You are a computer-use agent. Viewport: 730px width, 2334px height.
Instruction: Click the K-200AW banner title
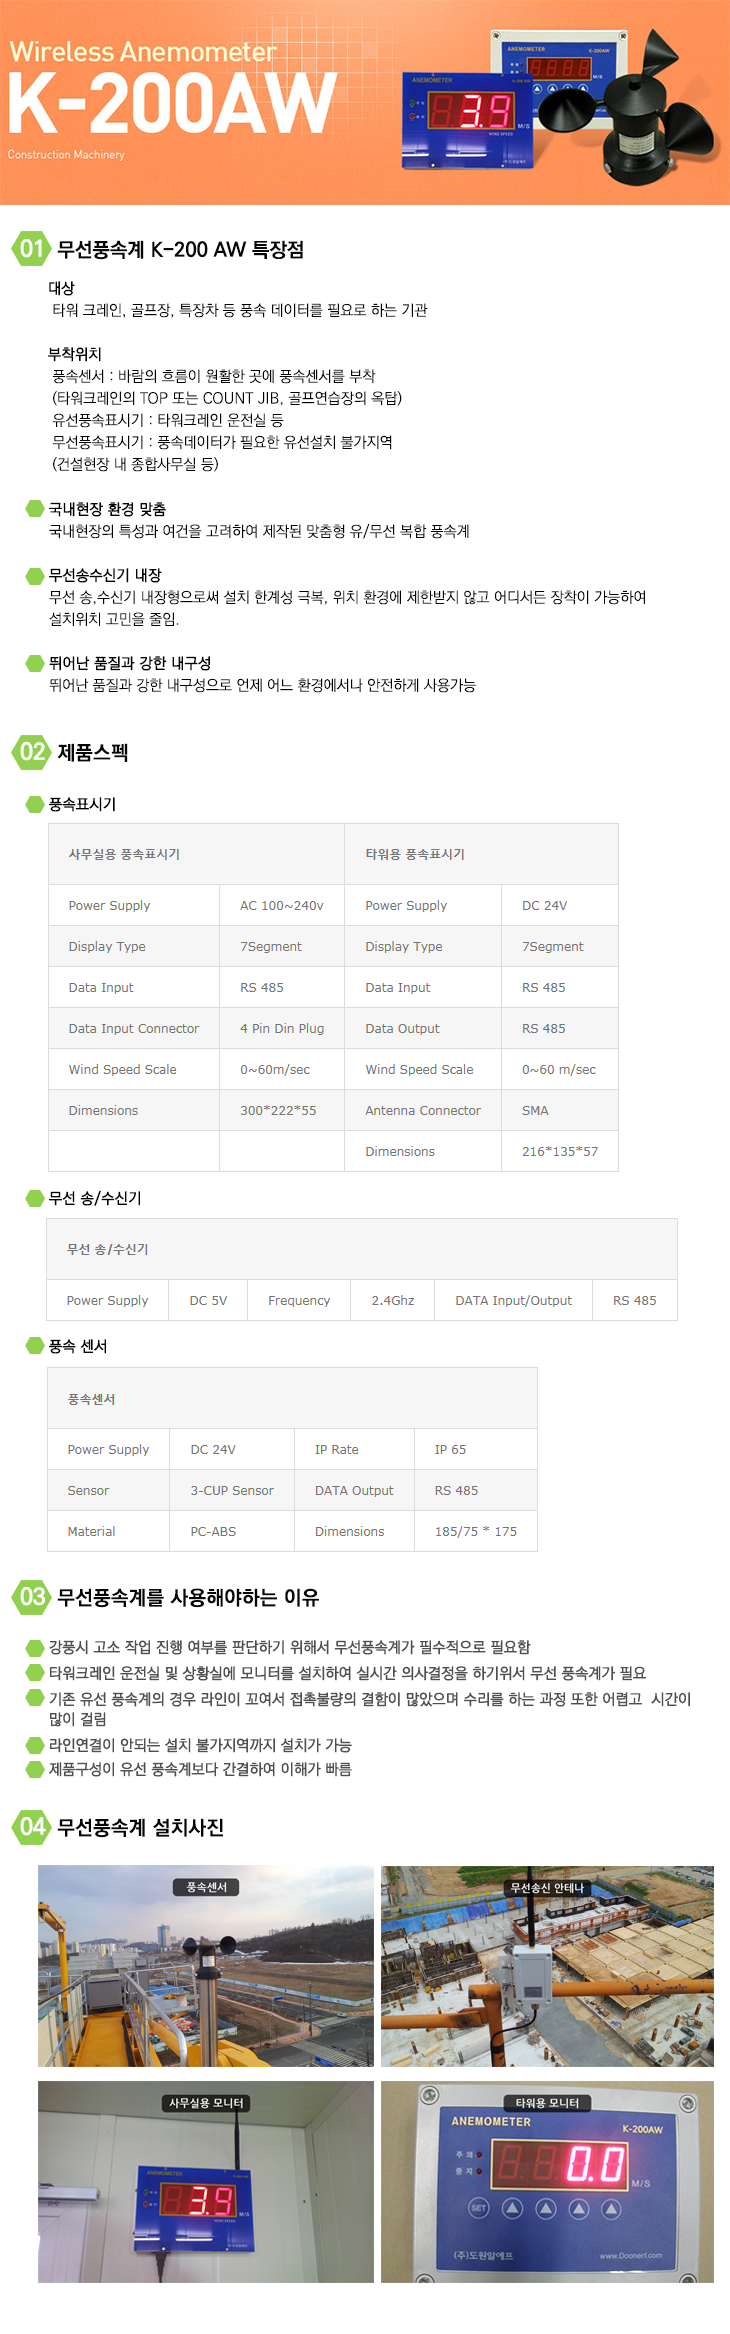[172, 105]
